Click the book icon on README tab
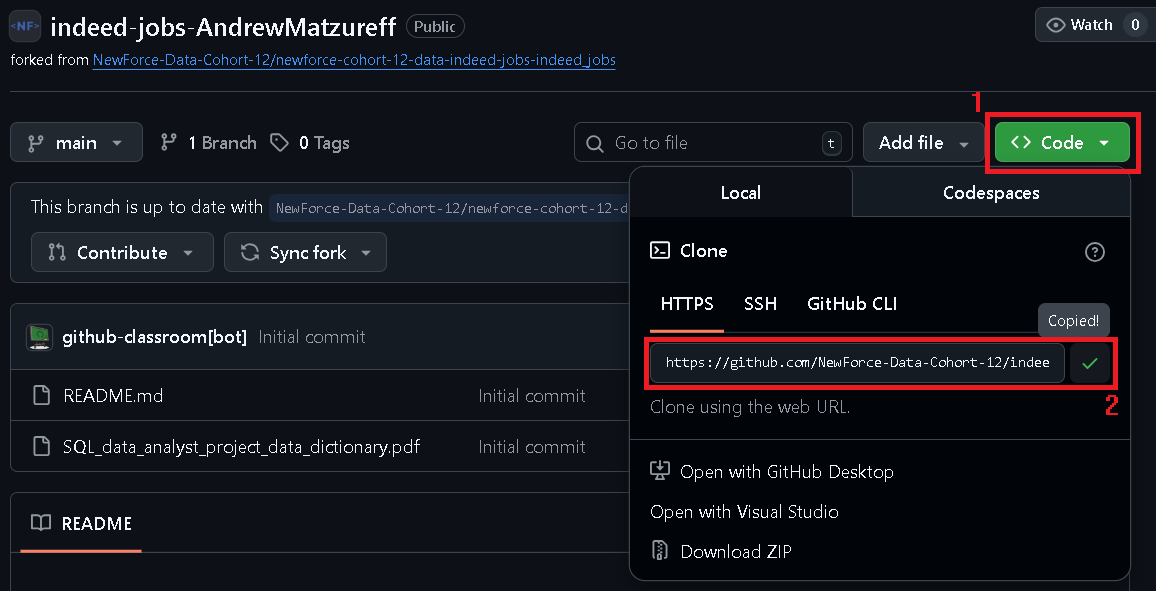This screenshot has width=1156, height=591. point(41,523)
